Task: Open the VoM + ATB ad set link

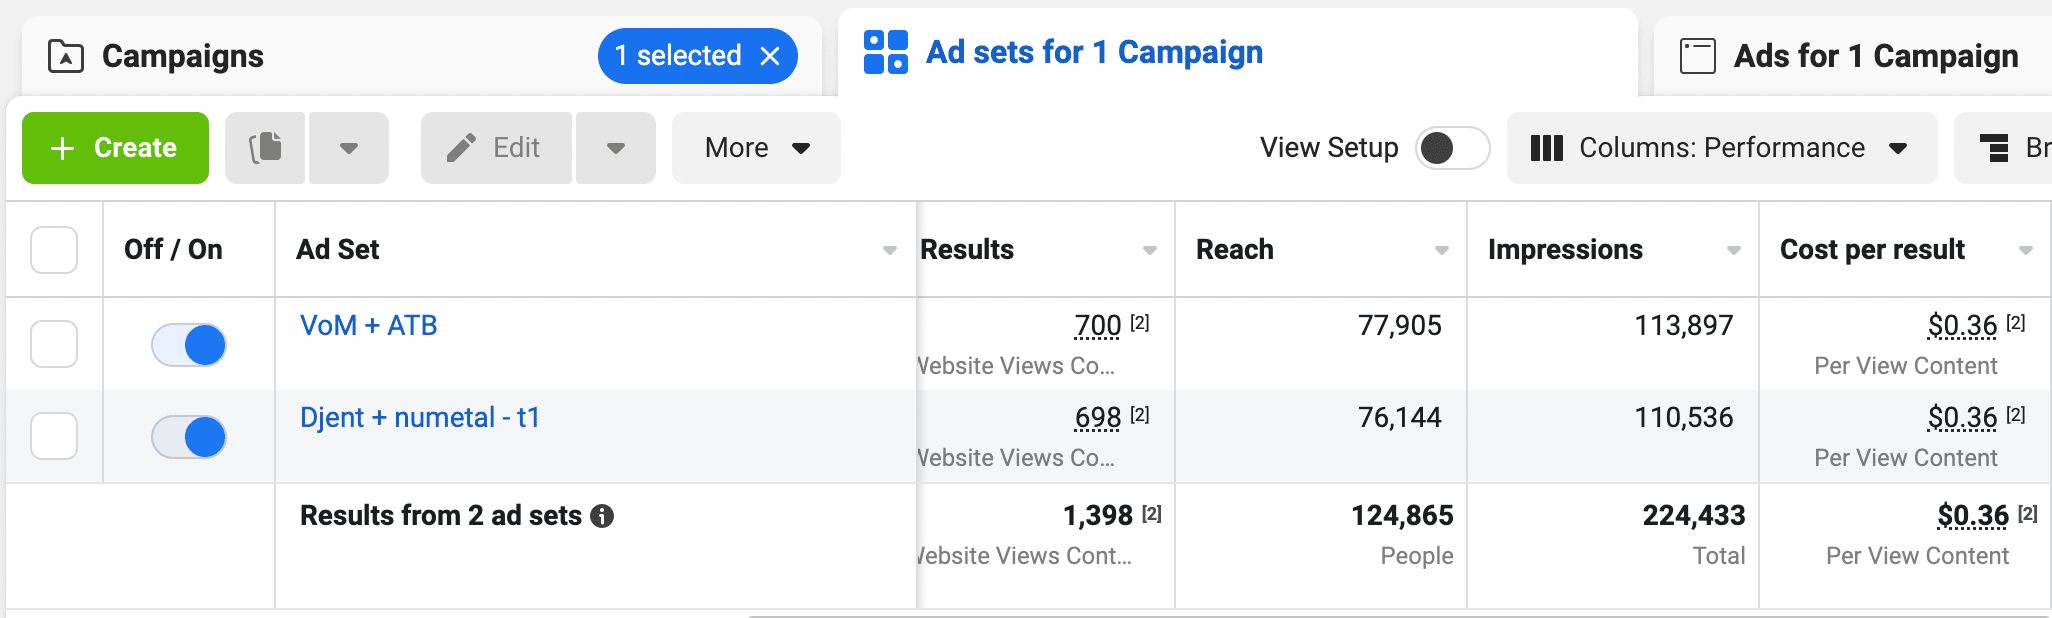Action: (369, 326)
